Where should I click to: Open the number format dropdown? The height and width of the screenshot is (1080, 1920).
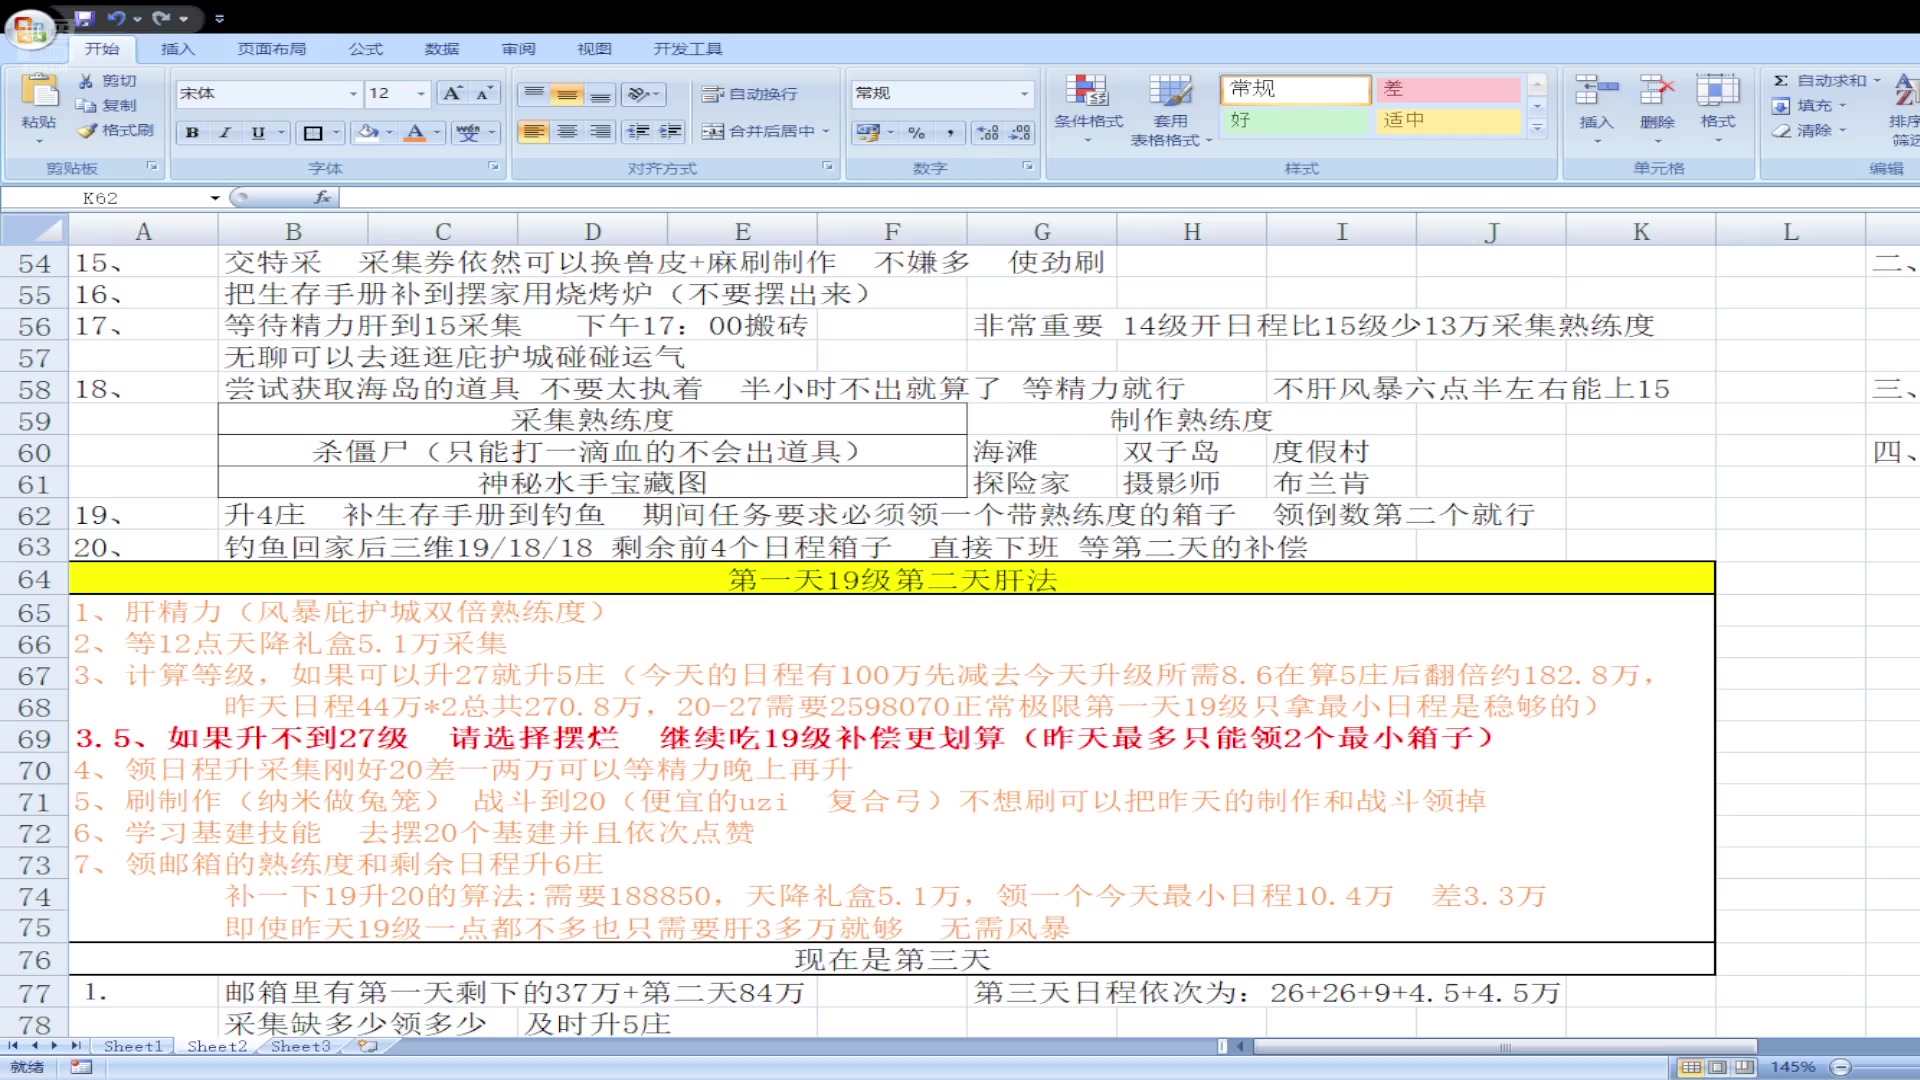[1024, 93]
